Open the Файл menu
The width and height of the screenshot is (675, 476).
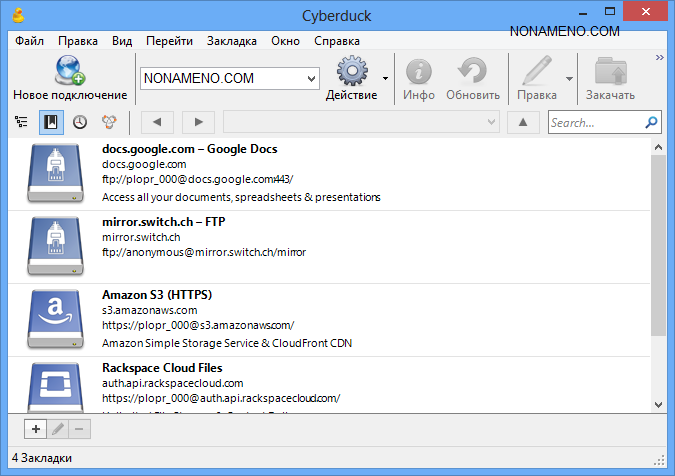29,41
